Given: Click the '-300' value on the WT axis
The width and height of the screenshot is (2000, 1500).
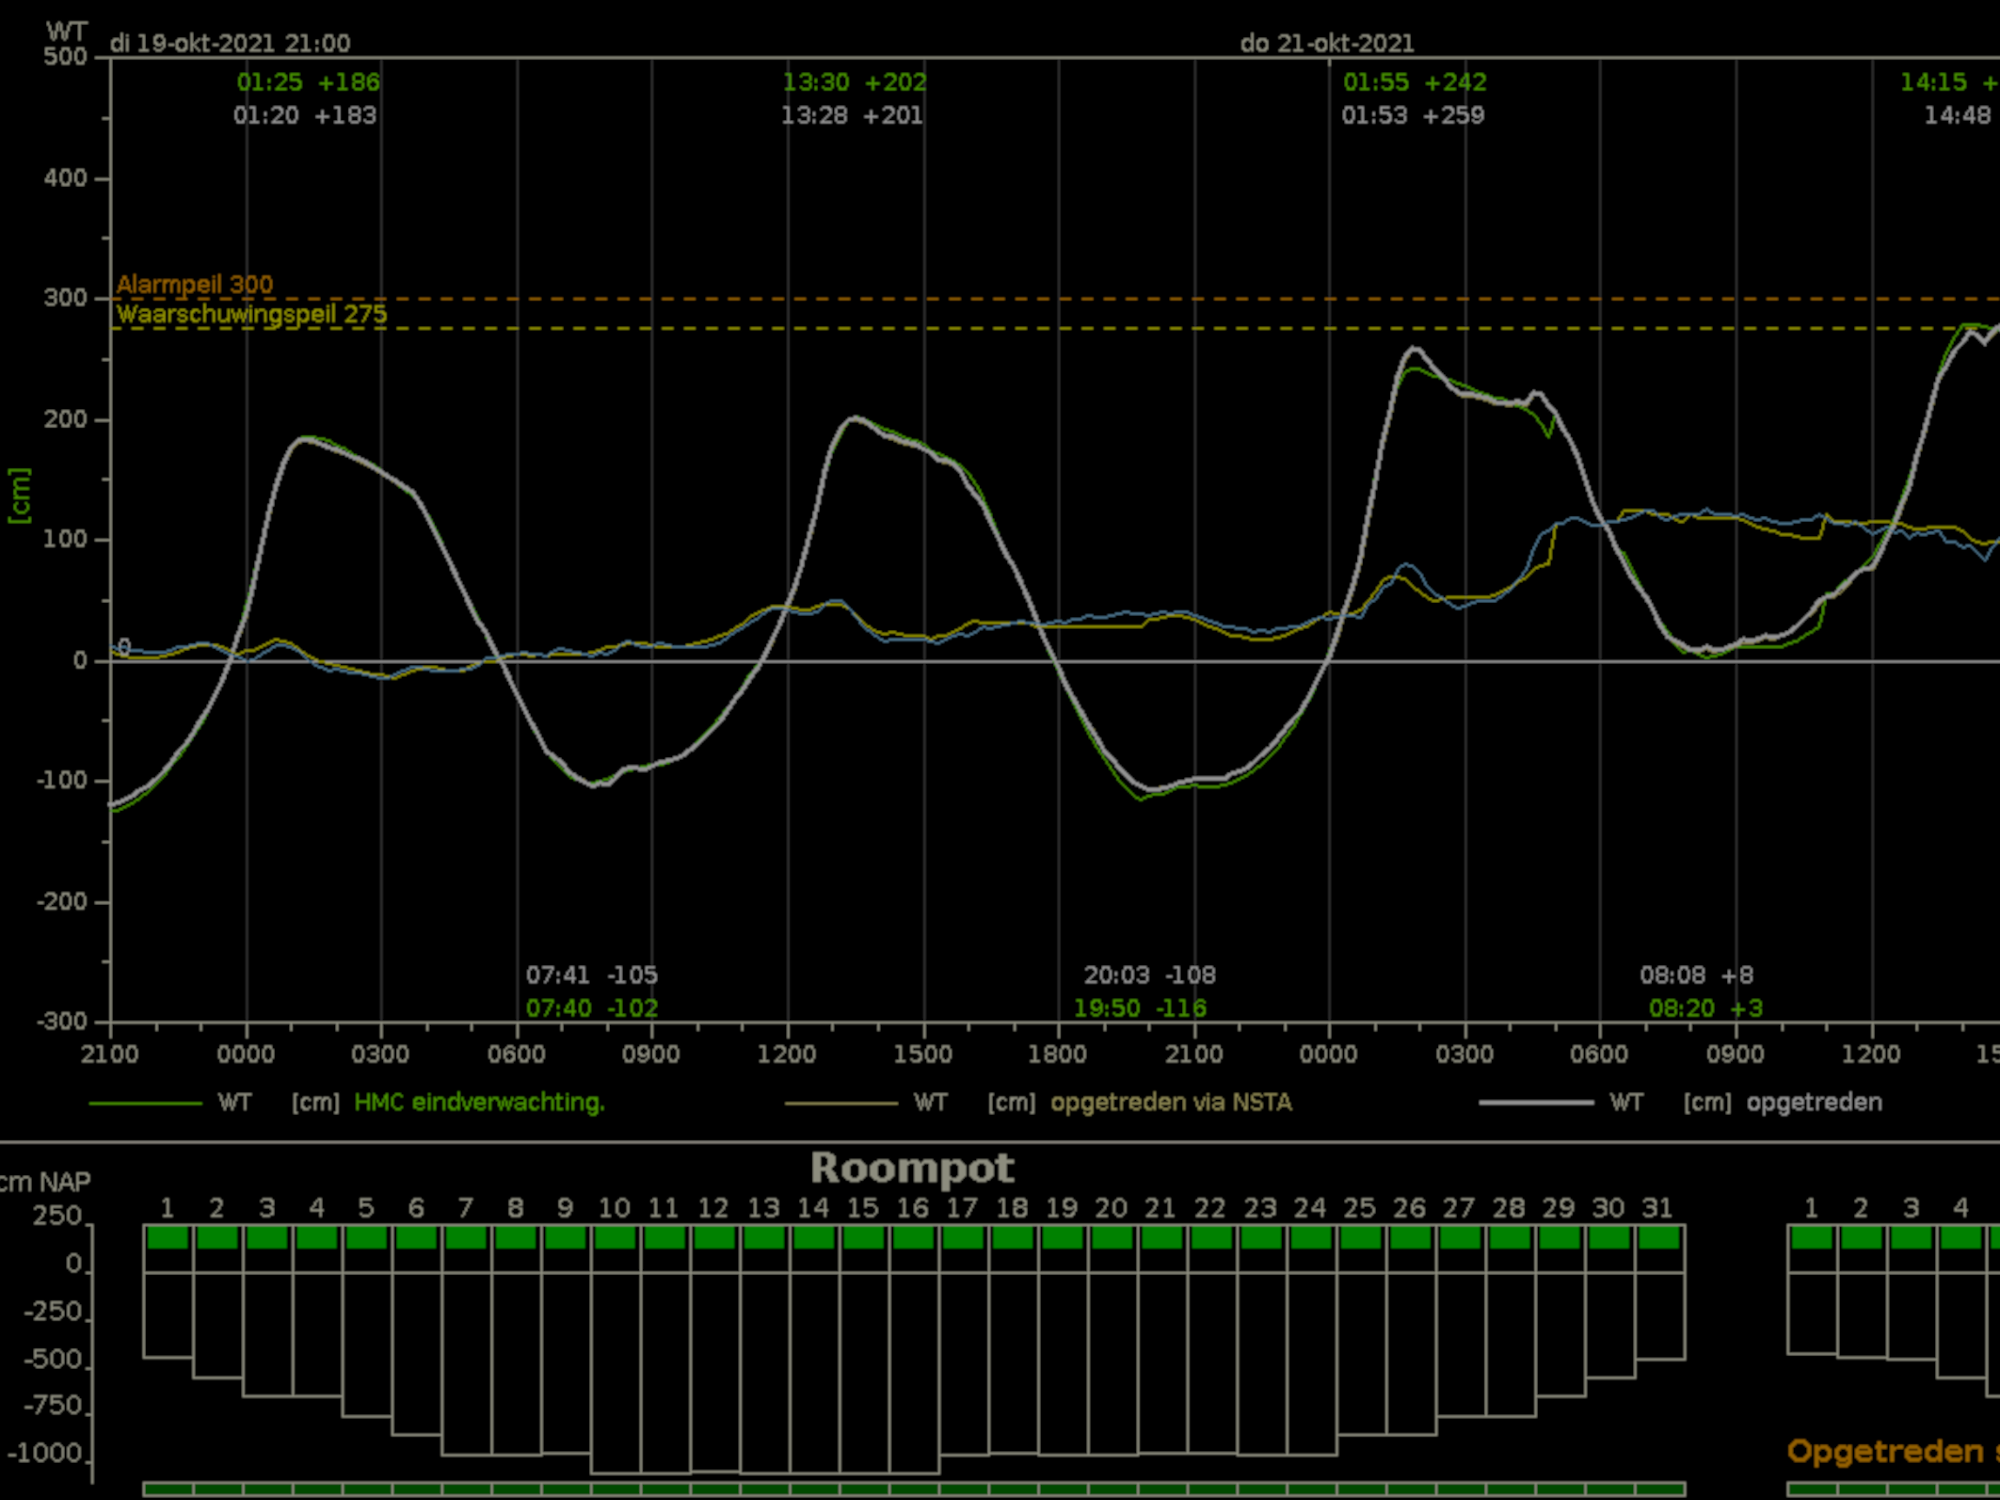Looking at the screenshot, I should pyautogui.click(x=62, y=1022).
